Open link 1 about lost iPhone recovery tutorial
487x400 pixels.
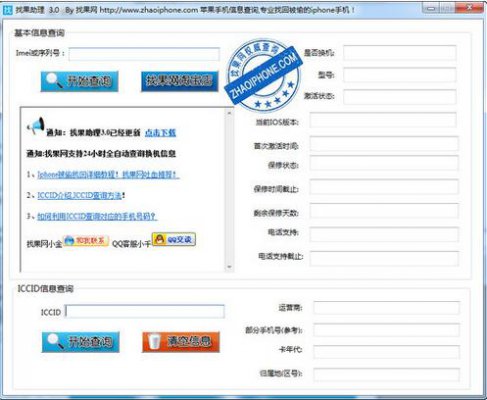pos(108,174)
